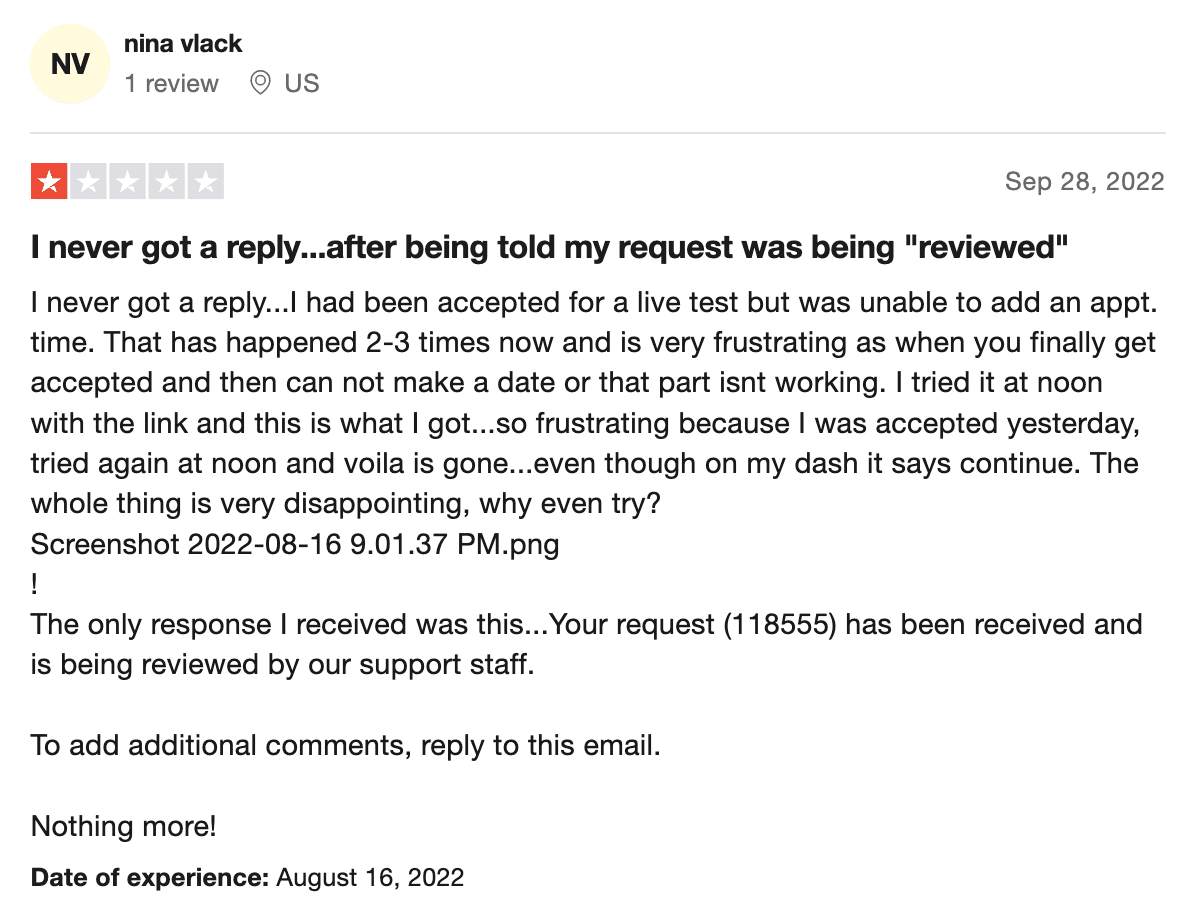Open review title 'I never got a reply'

549,247
